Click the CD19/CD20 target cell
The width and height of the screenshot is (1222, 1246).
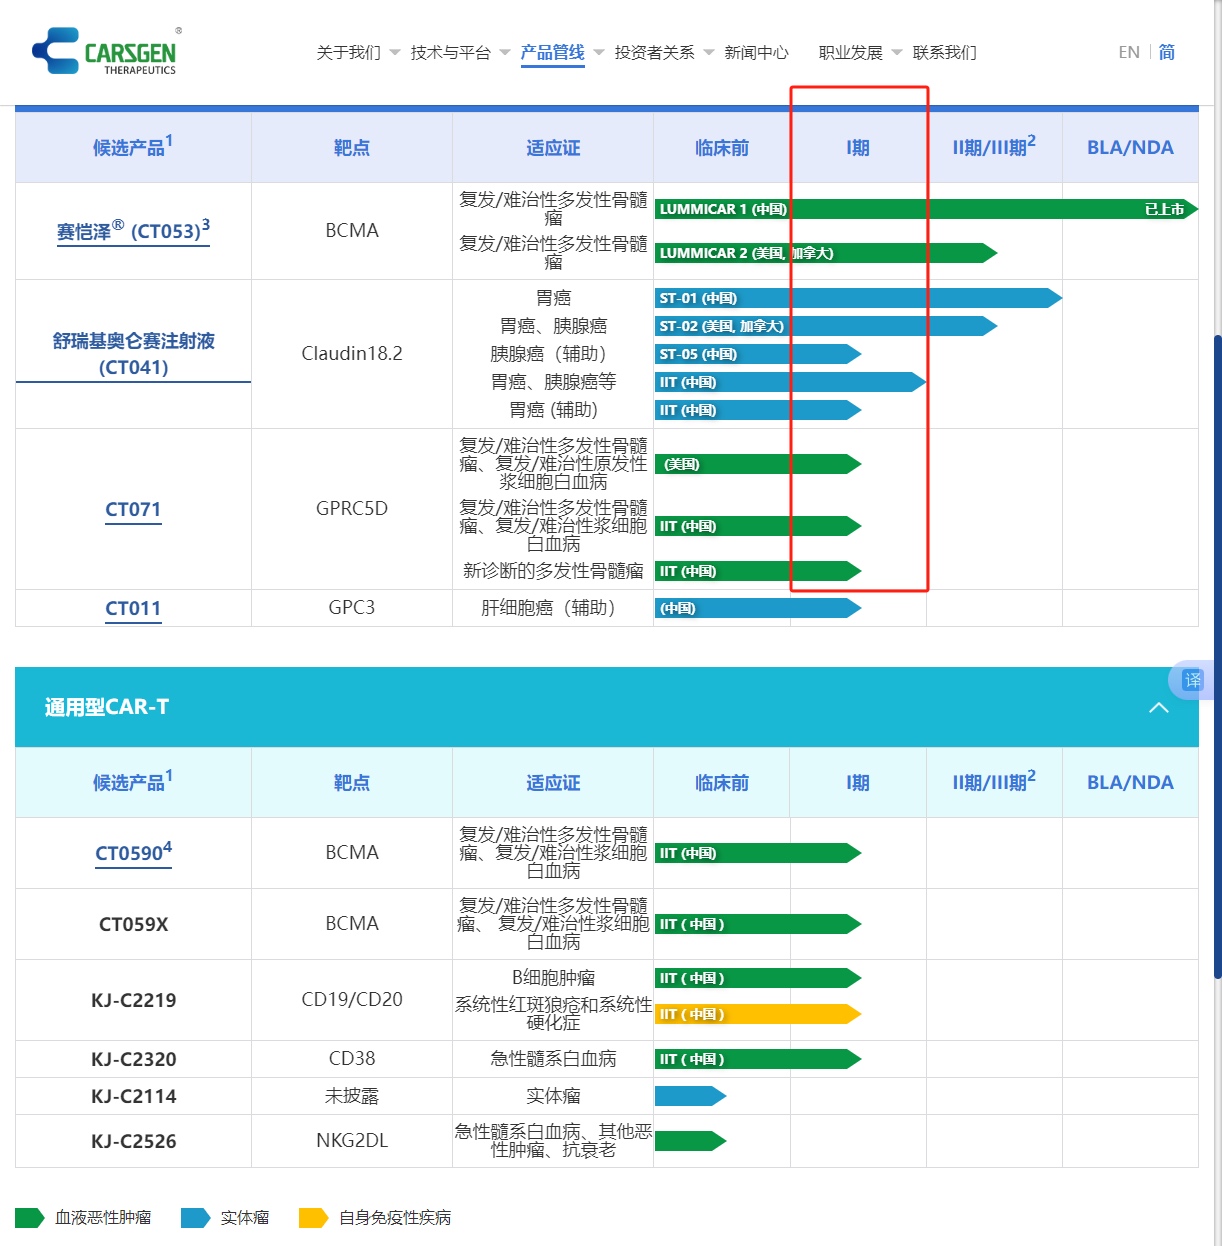pos(352,999)
